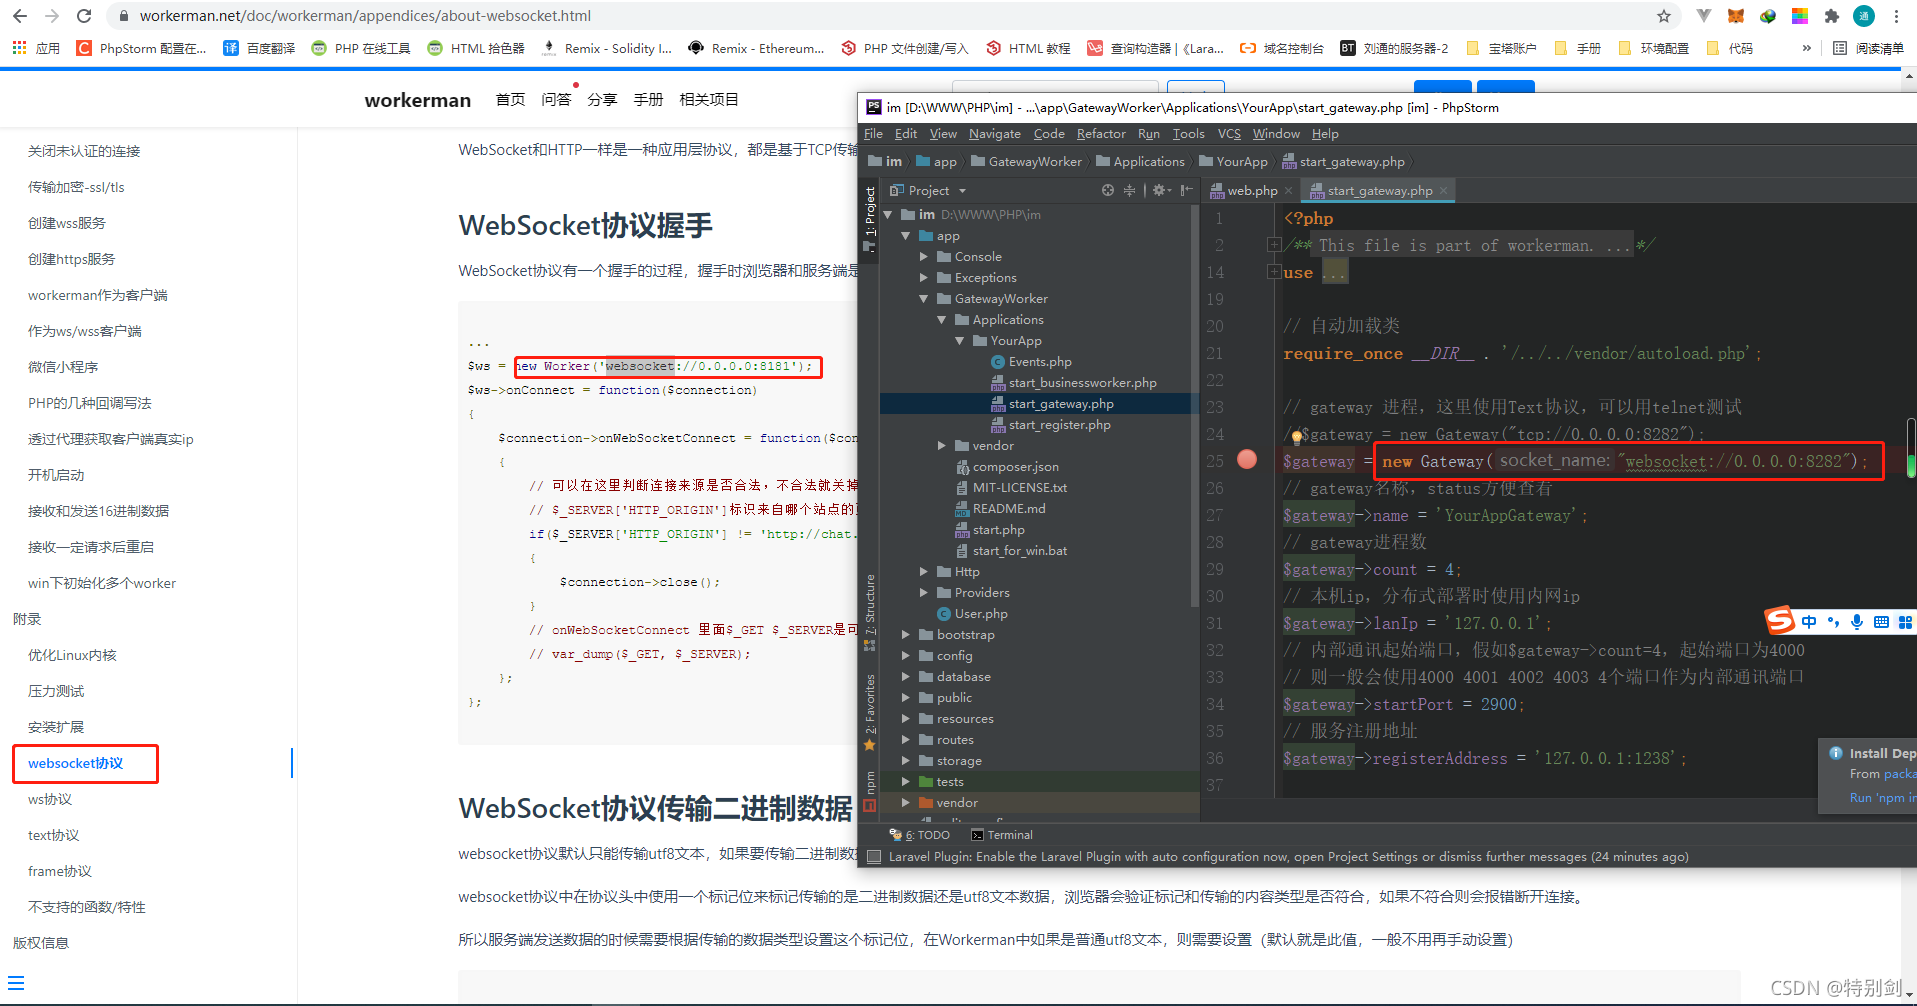The image size is (1917, 1006).
Task: Close the web.php editor tab
Action: 1289,191
